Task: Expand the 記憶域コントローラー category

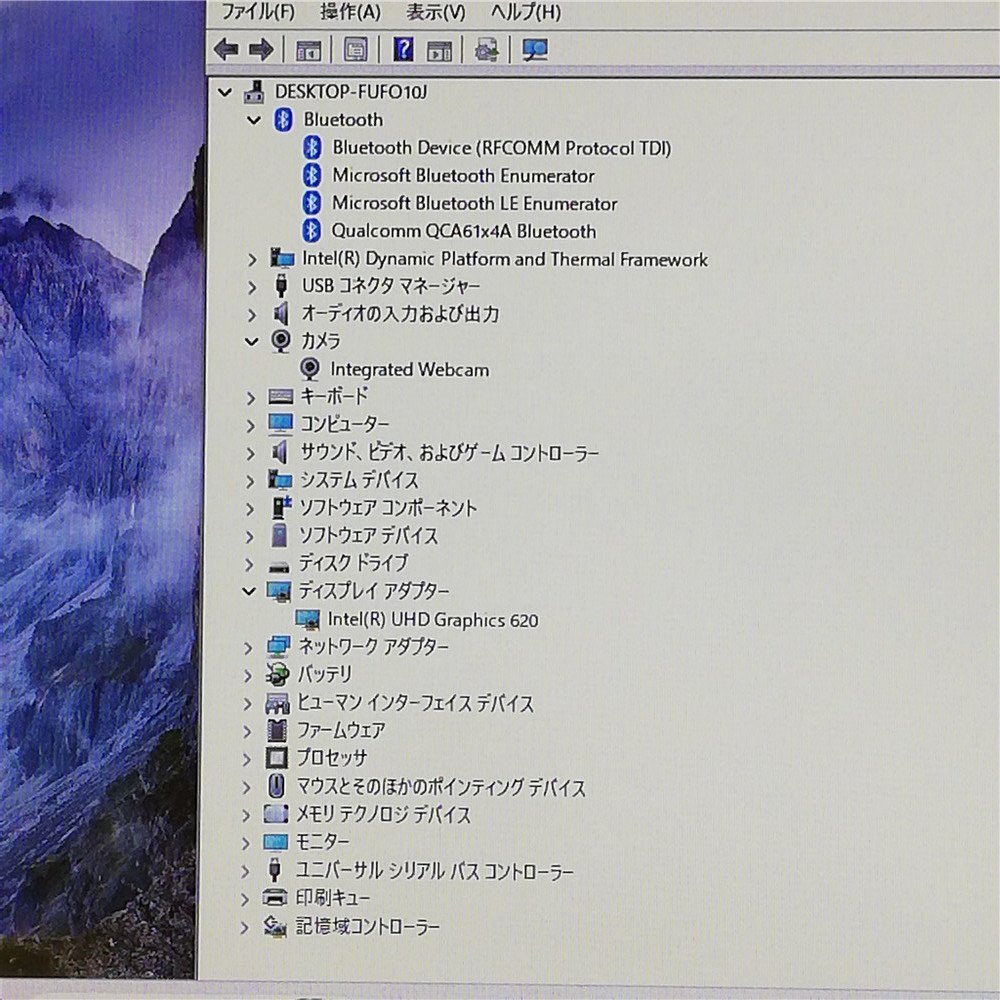Action: click(245, 927)
